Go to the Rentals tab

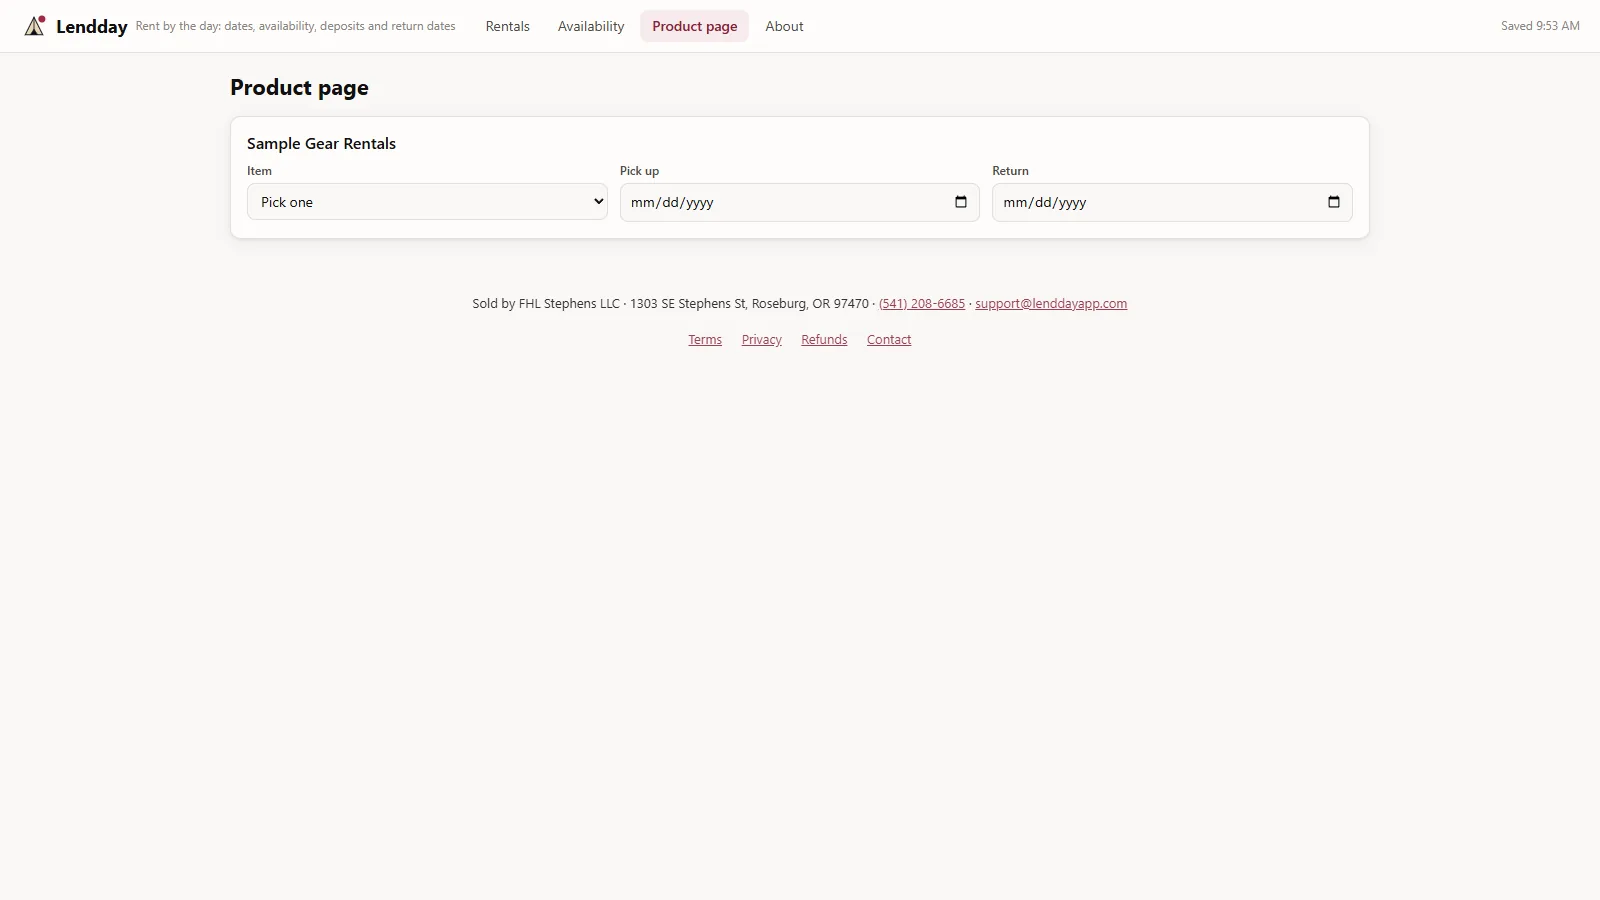pos(508,26)
